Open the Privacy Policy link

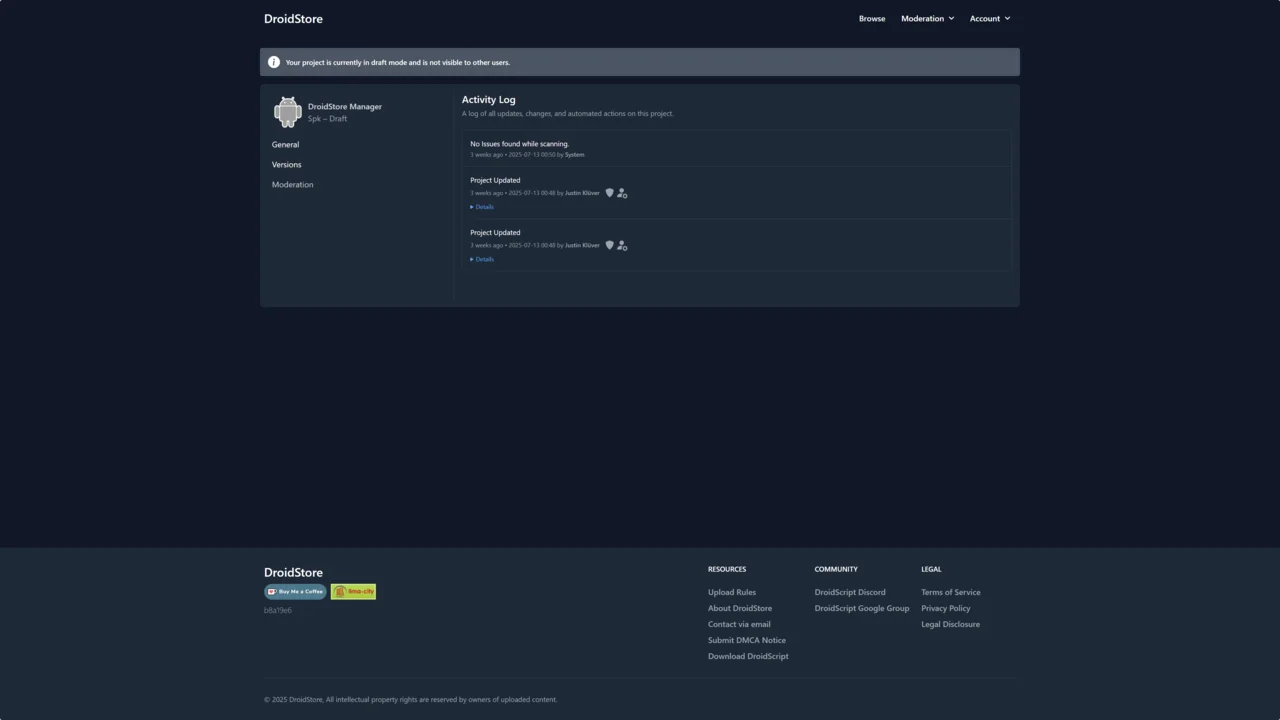[x=946, y=608]
